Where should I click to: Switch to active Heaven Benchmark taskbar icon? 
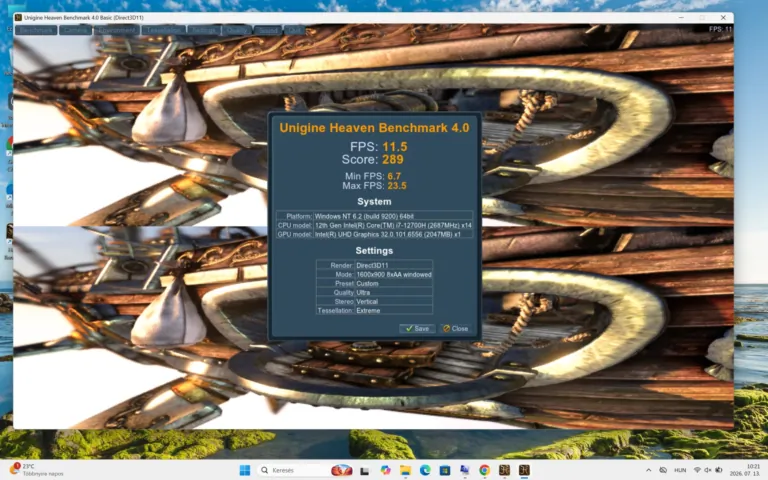[x=524, y=470]
